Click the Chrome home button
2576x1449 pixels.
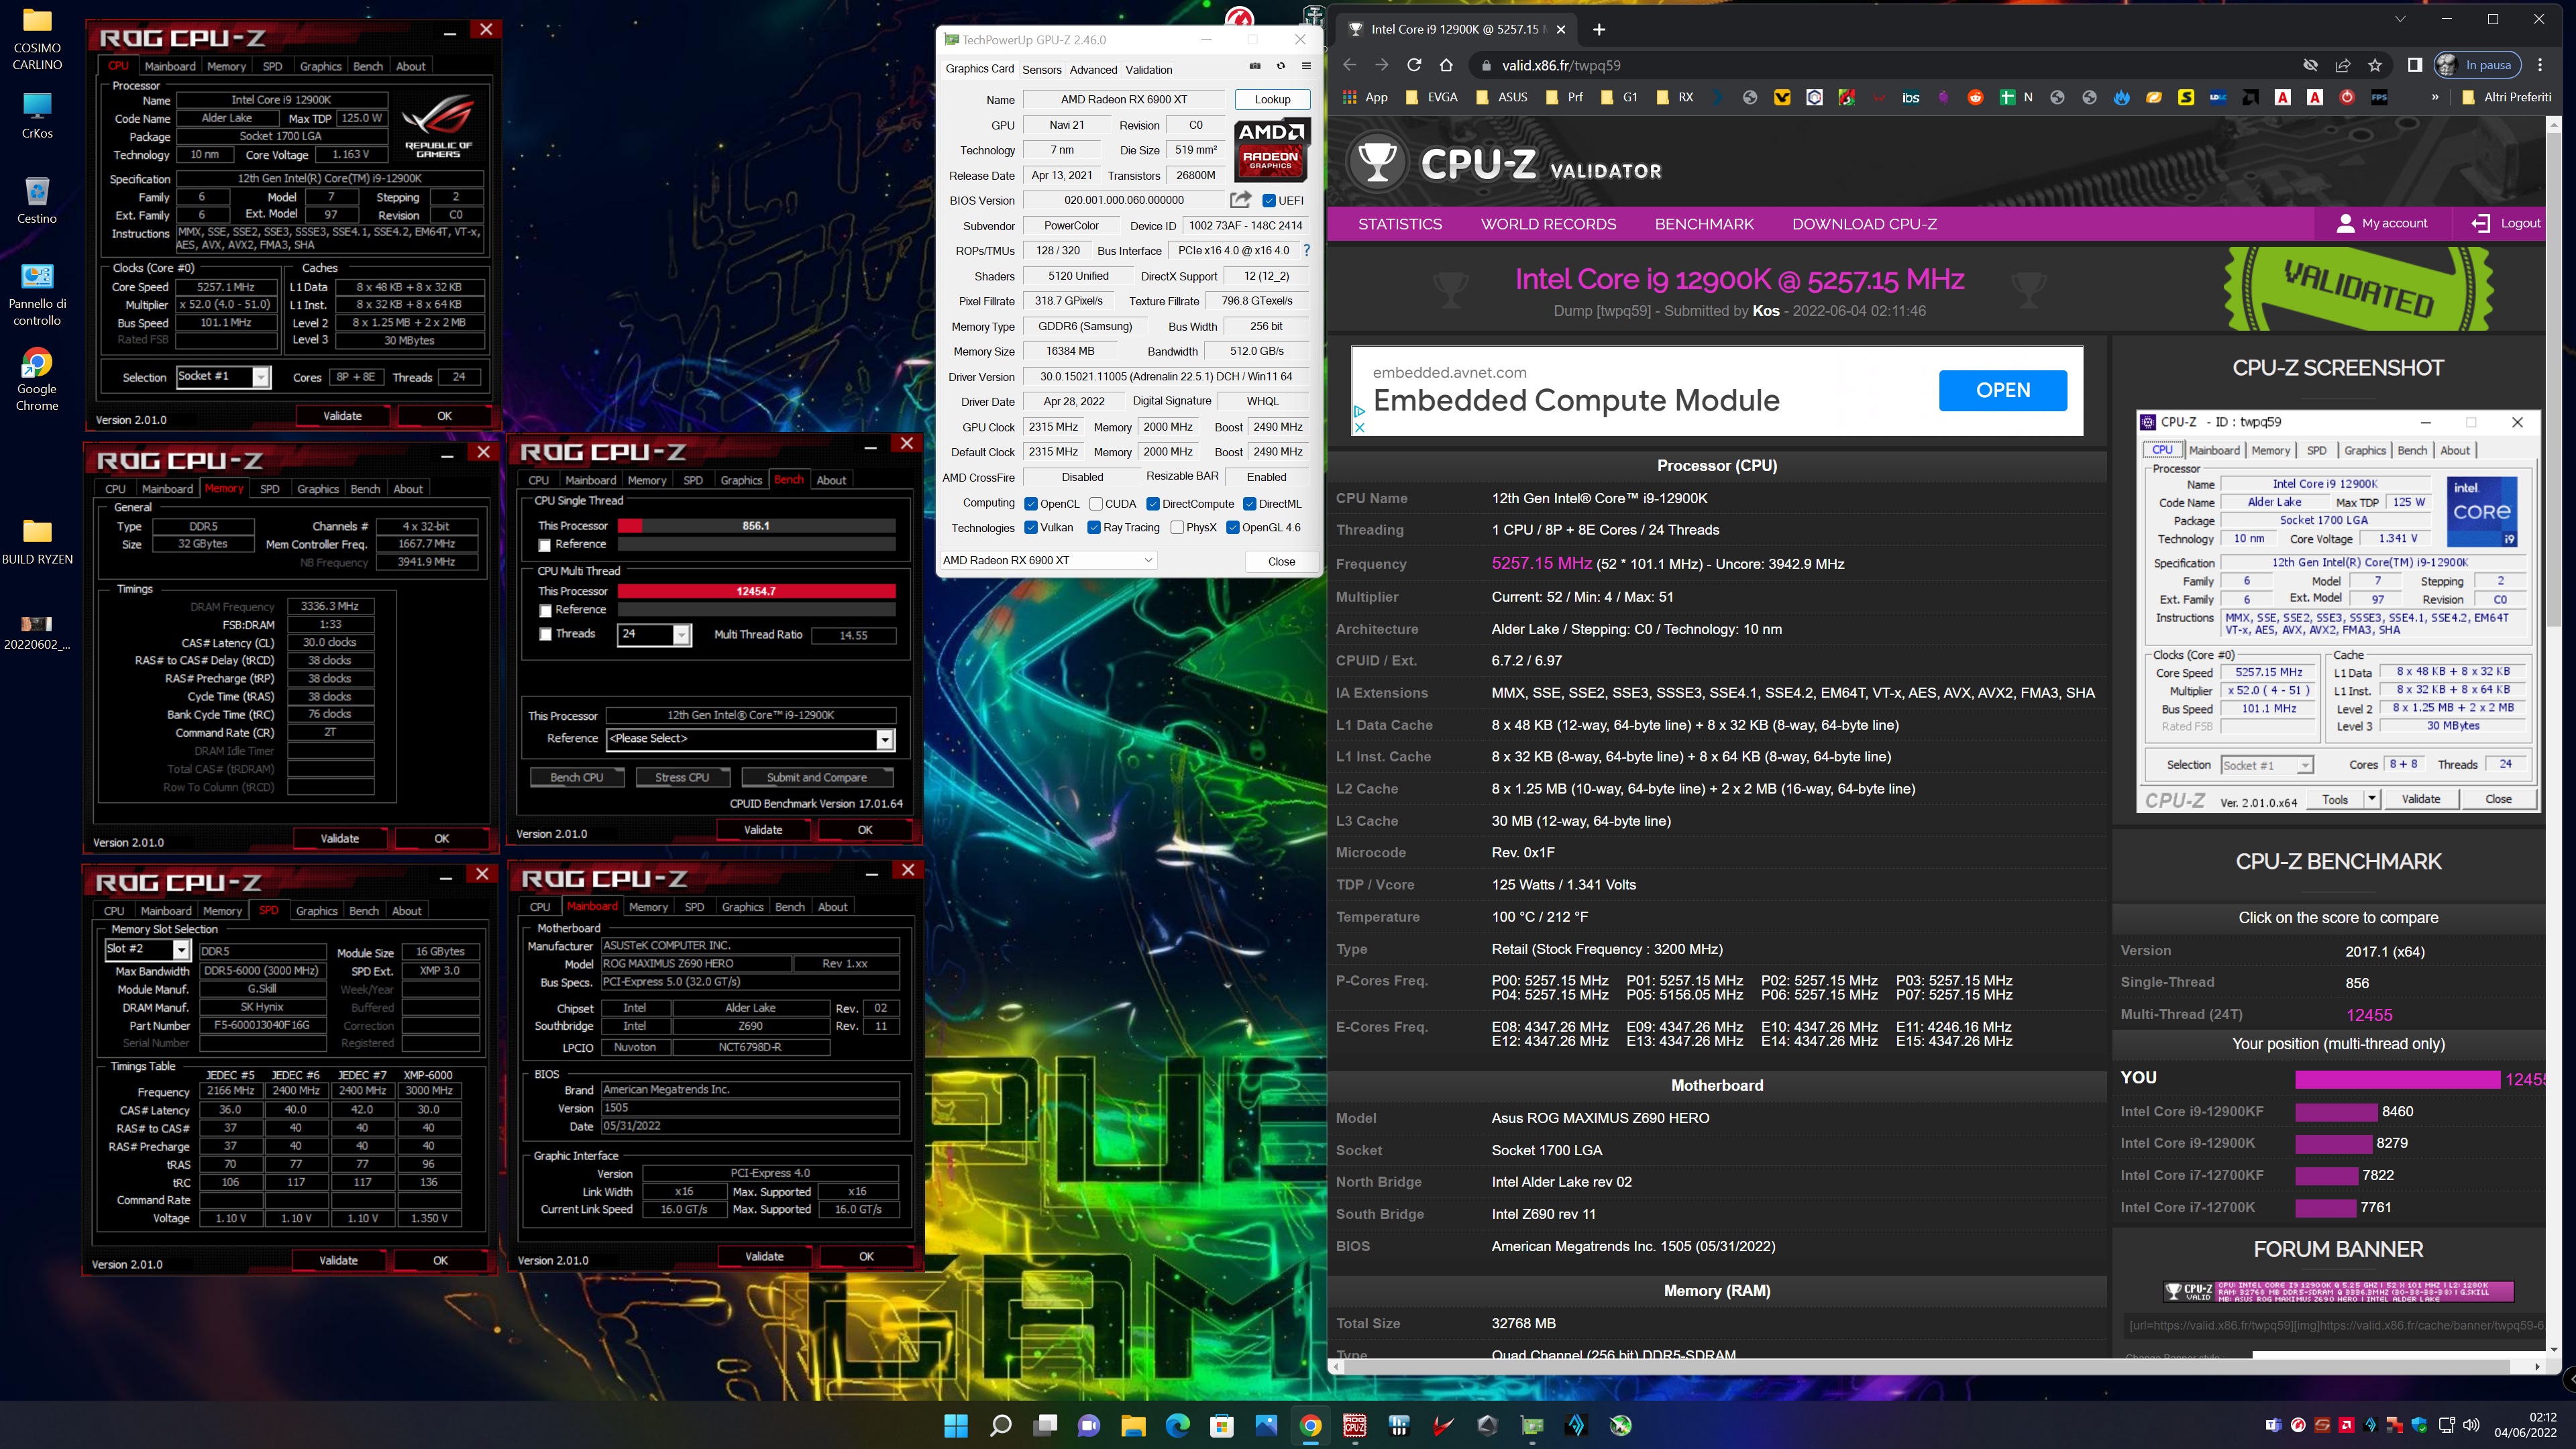click(x=1446, y=65)
